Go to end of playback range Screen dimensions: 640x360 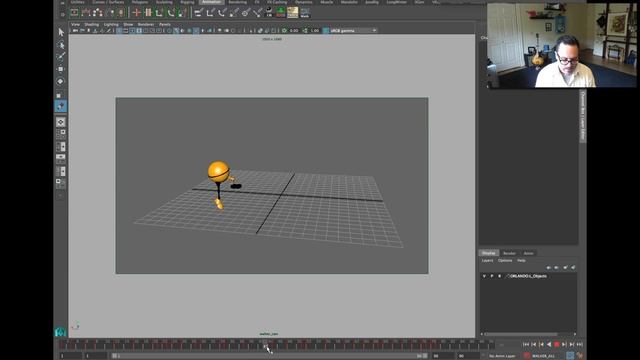click(x=580, y=345)
